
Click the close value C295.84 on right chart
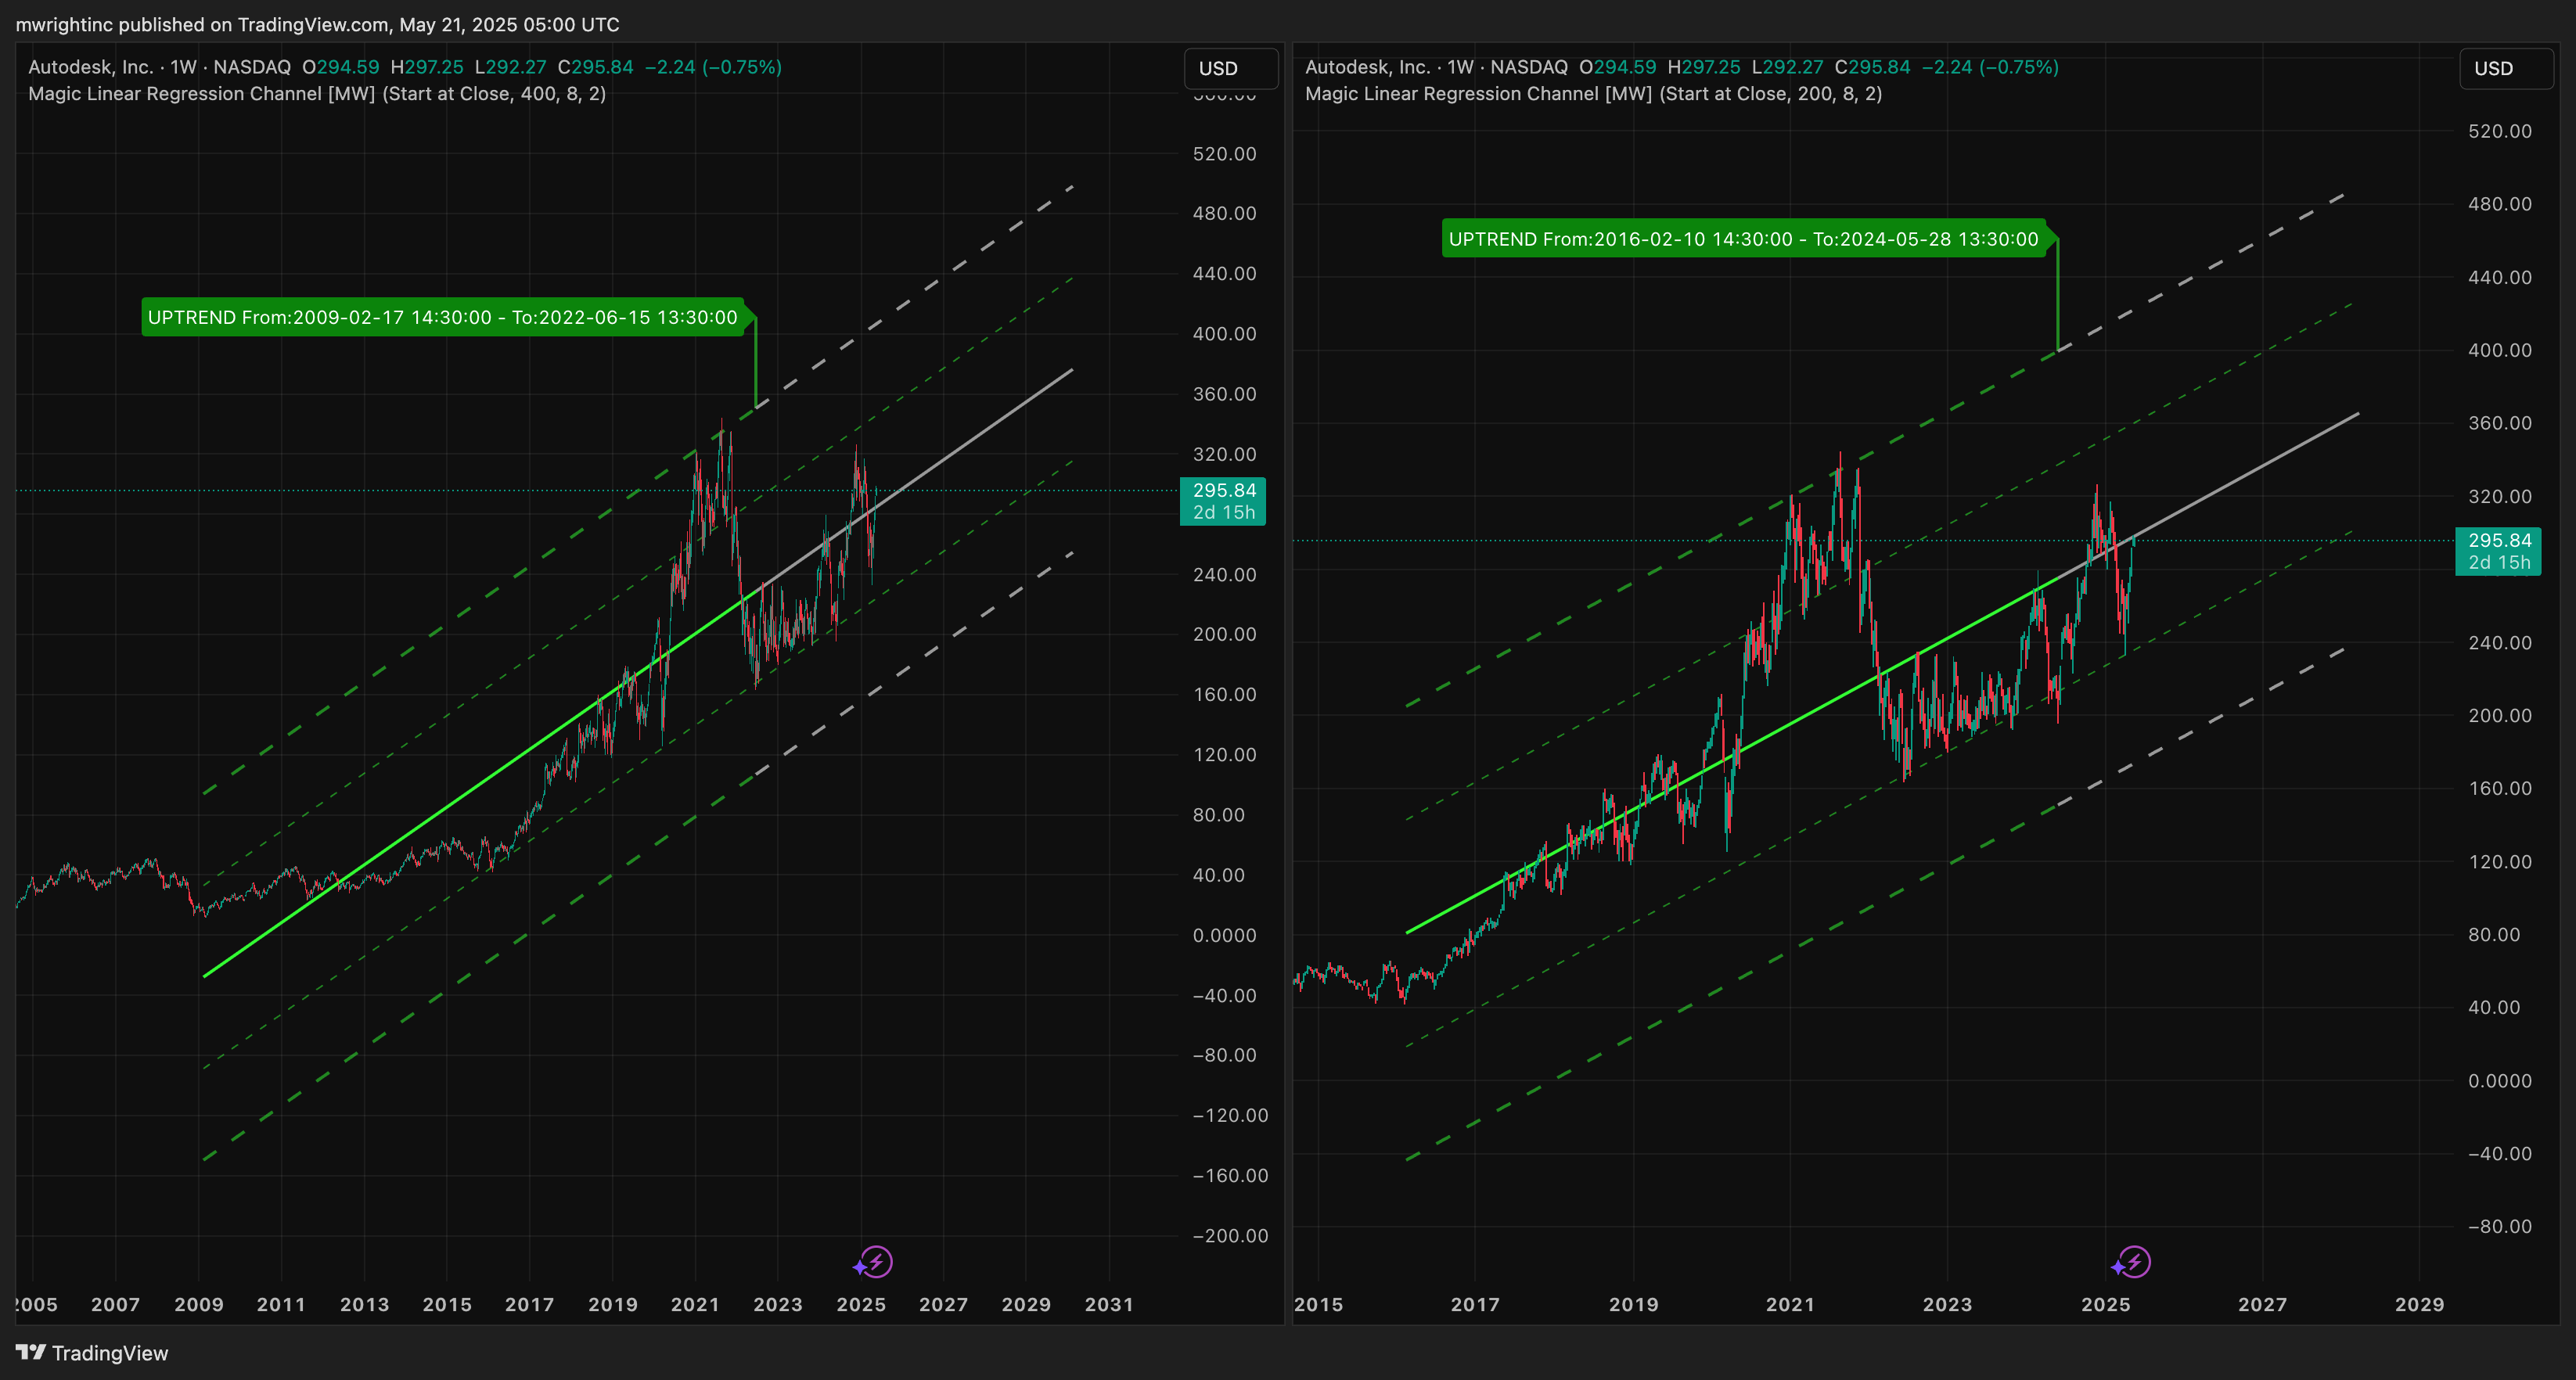1872,67
